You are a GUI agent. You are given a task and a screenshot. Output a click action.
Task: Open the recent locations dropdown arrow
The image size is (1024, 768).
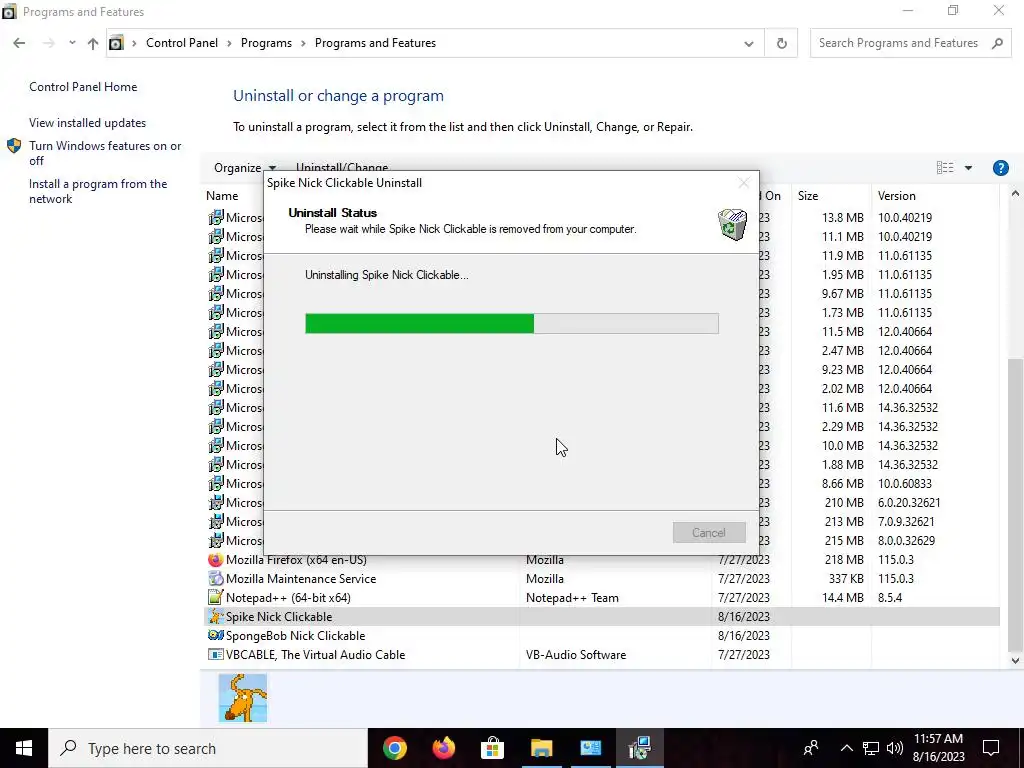pos(72,43)
